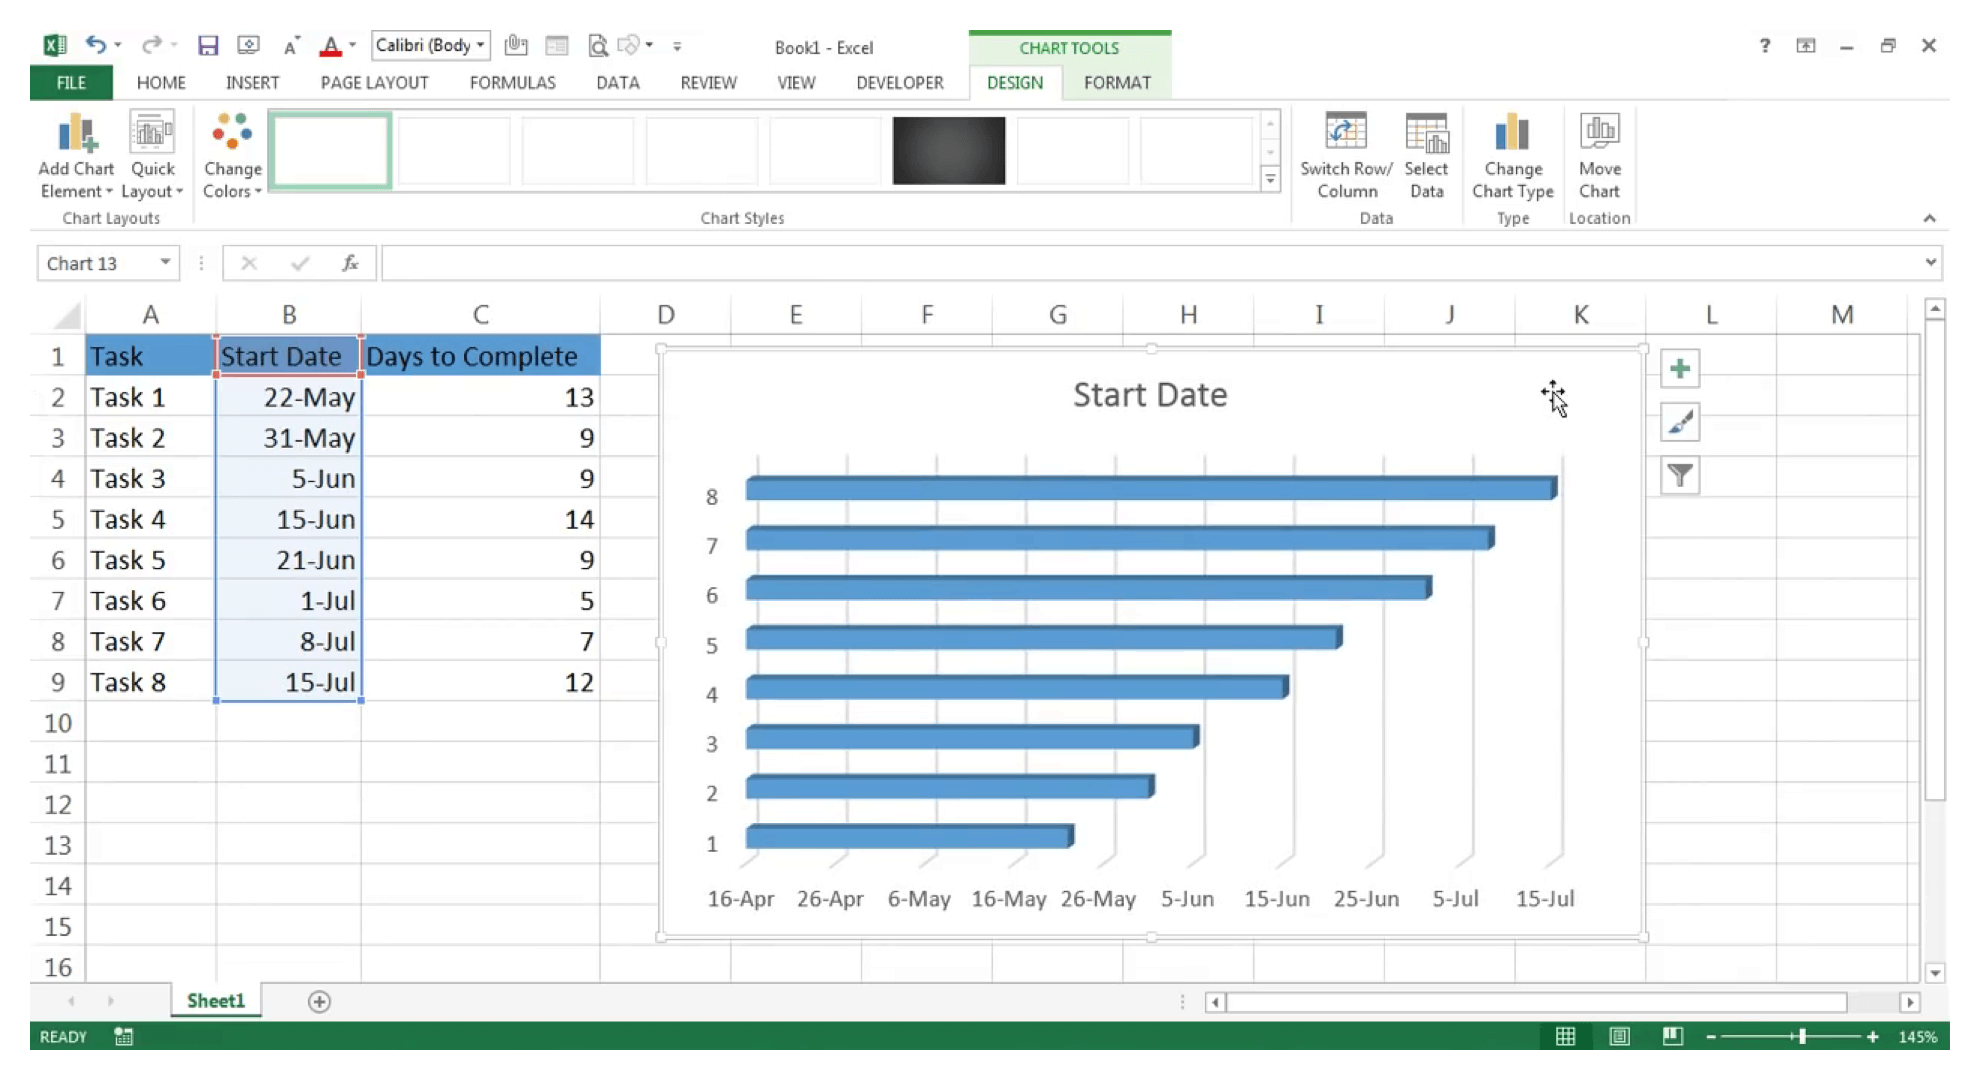Enable the chart filter visibility toggle
1980x1080 pixels.
pyautogui.click(x=1681, y=476)
